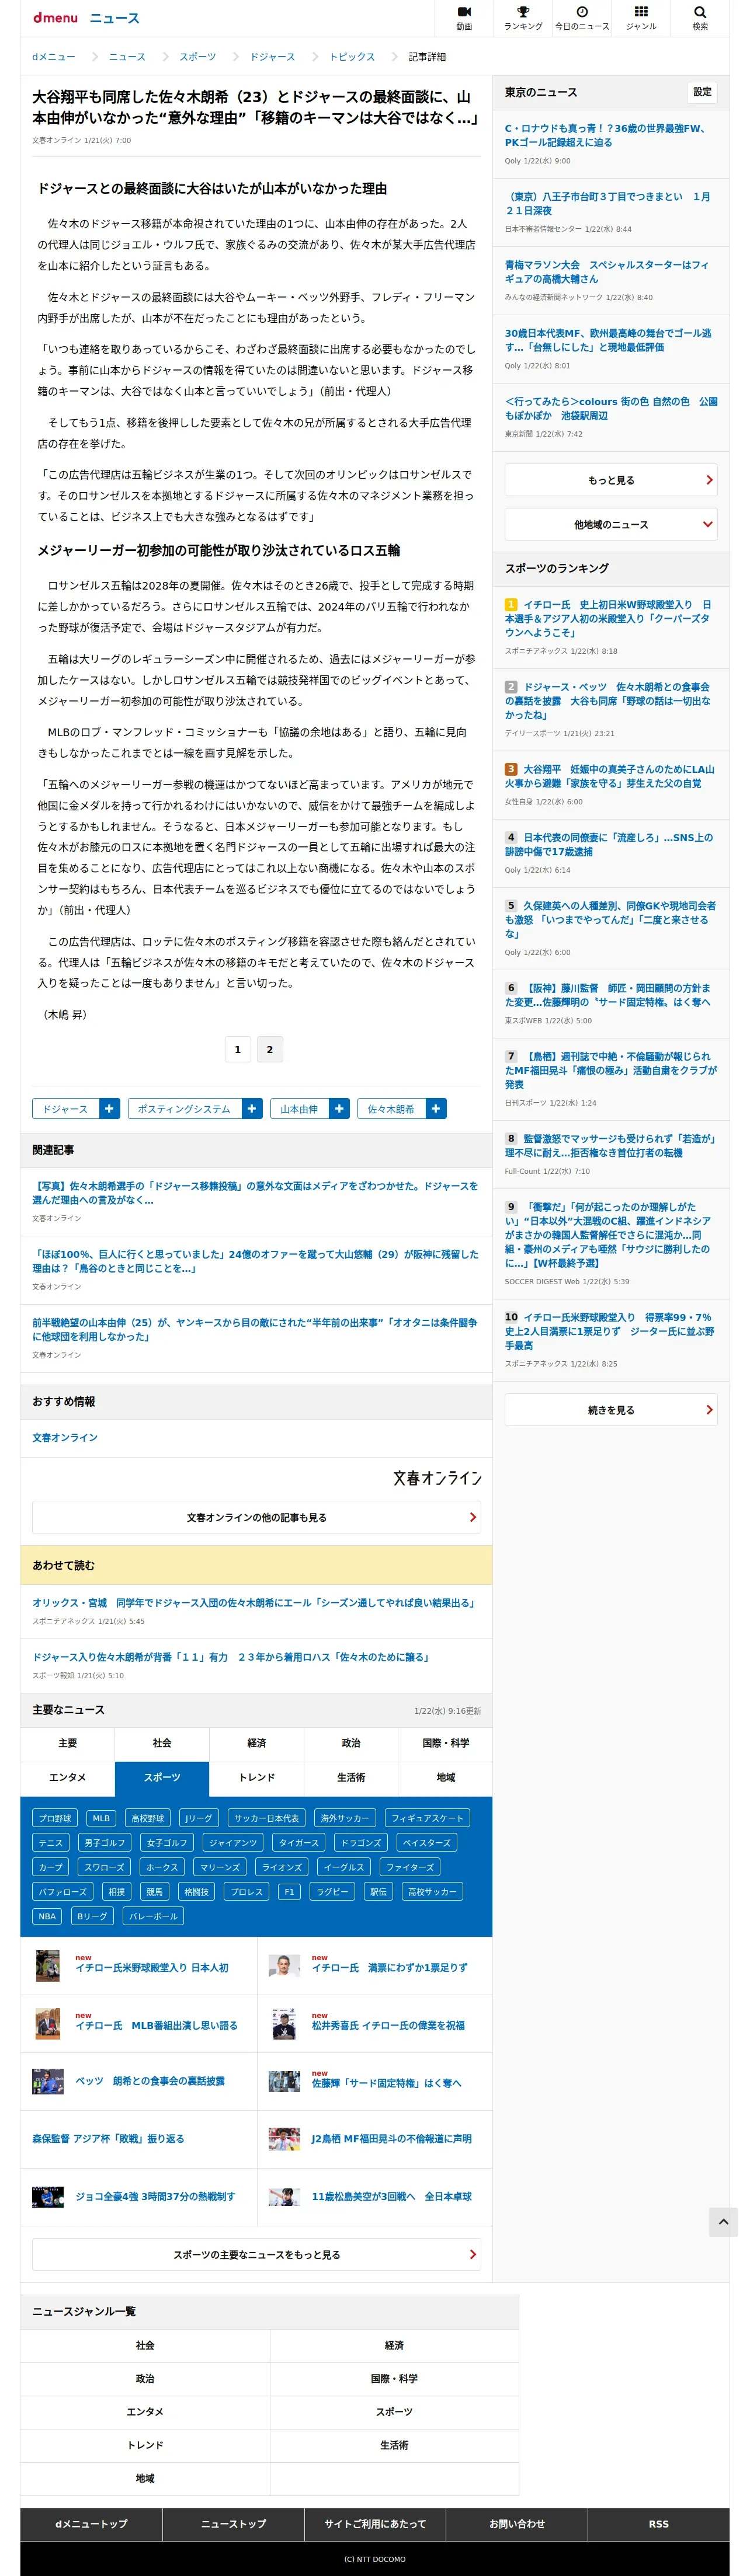Click plus icon on ドジャース tag
This screenshot has height=2576, width=750.
[x=110, y=1108]
